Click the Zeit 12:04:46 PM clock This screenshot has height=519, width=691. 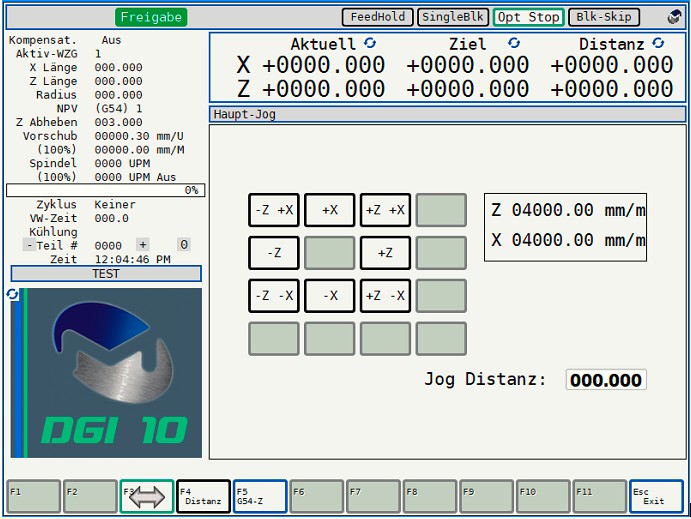pos(132,259)
